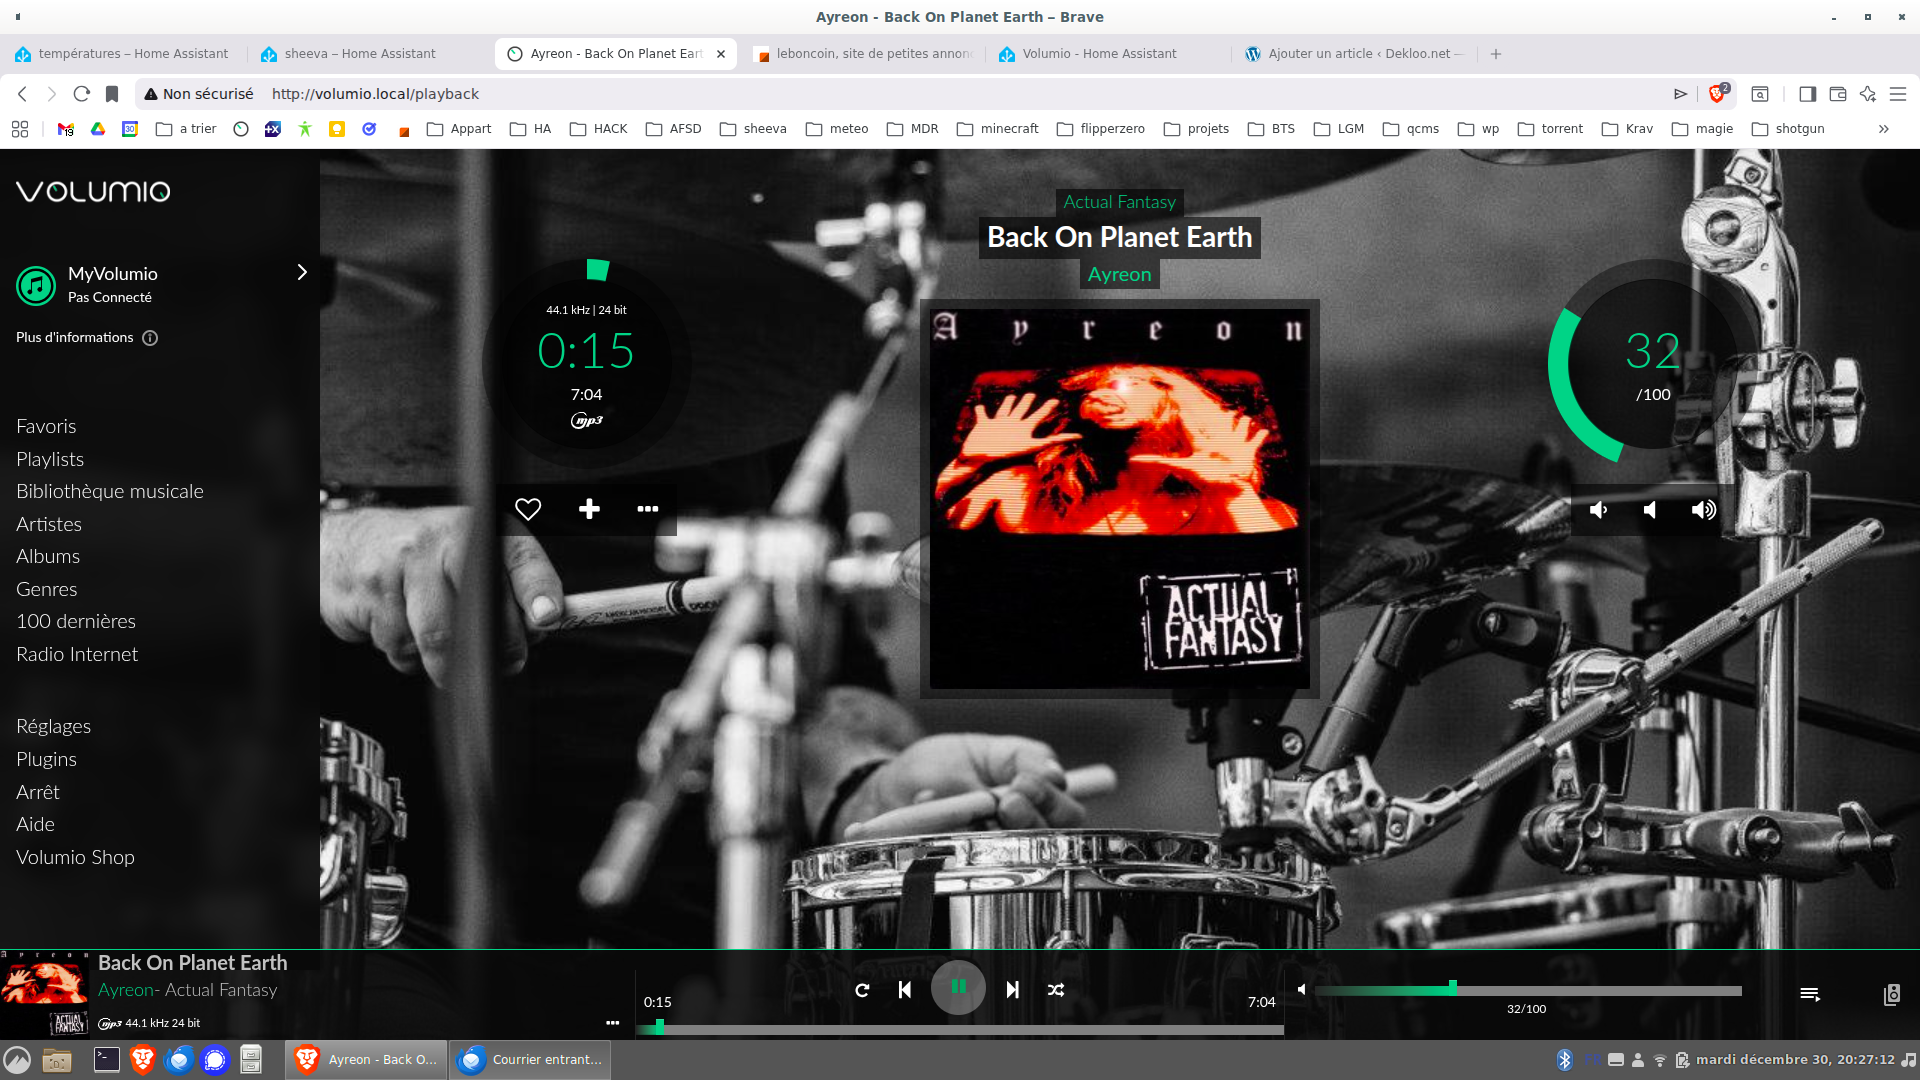Click the Ayreon artist link

click(x=1119, y=275)
